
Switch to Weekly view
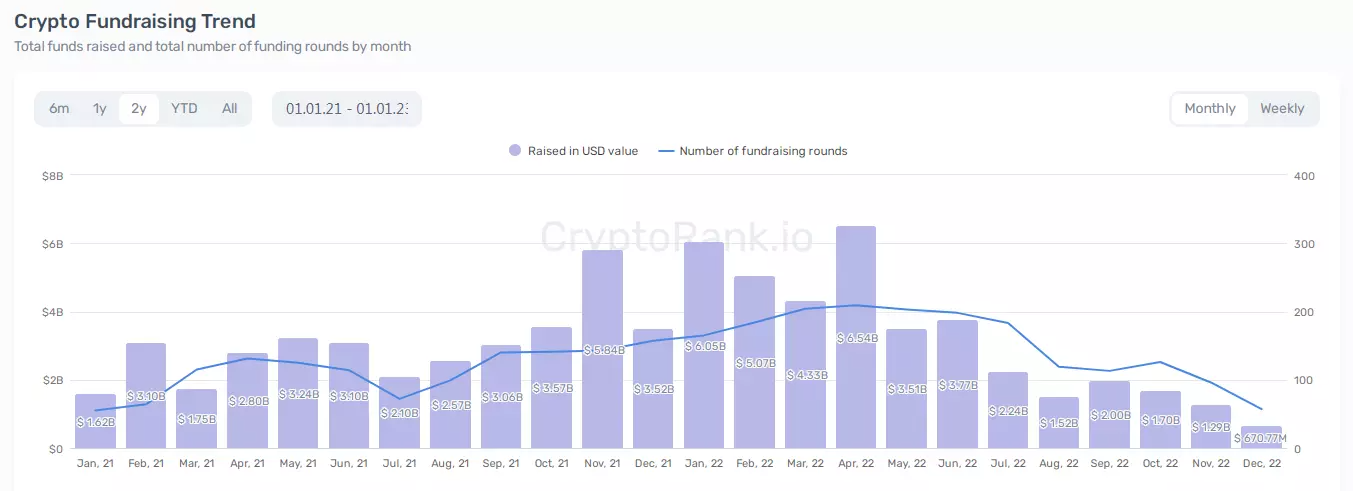(x=1282, y=109)
